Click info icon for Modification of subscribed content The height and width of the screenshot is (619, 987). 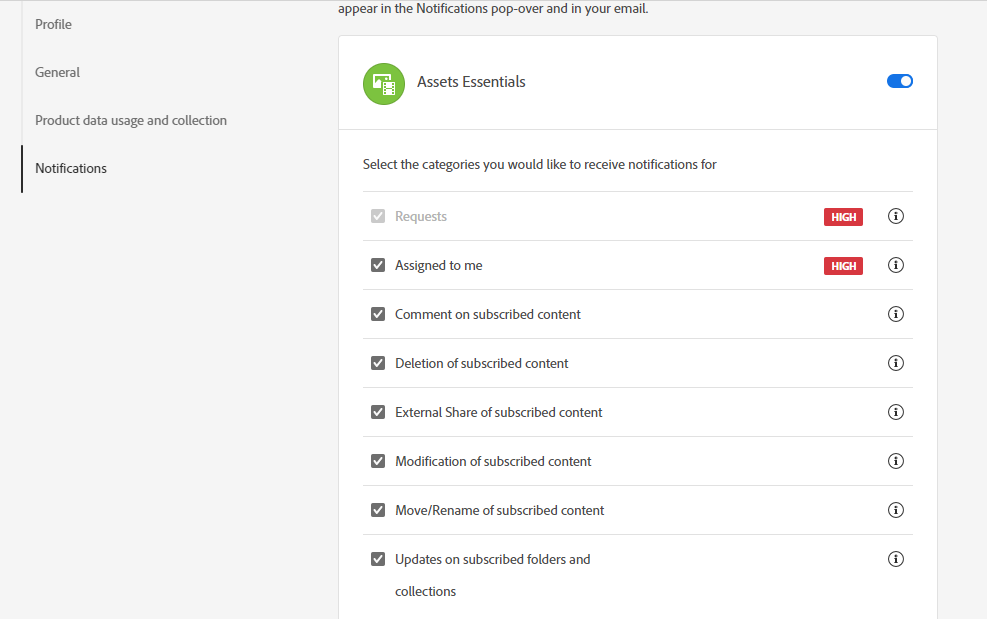coord(896,461)
